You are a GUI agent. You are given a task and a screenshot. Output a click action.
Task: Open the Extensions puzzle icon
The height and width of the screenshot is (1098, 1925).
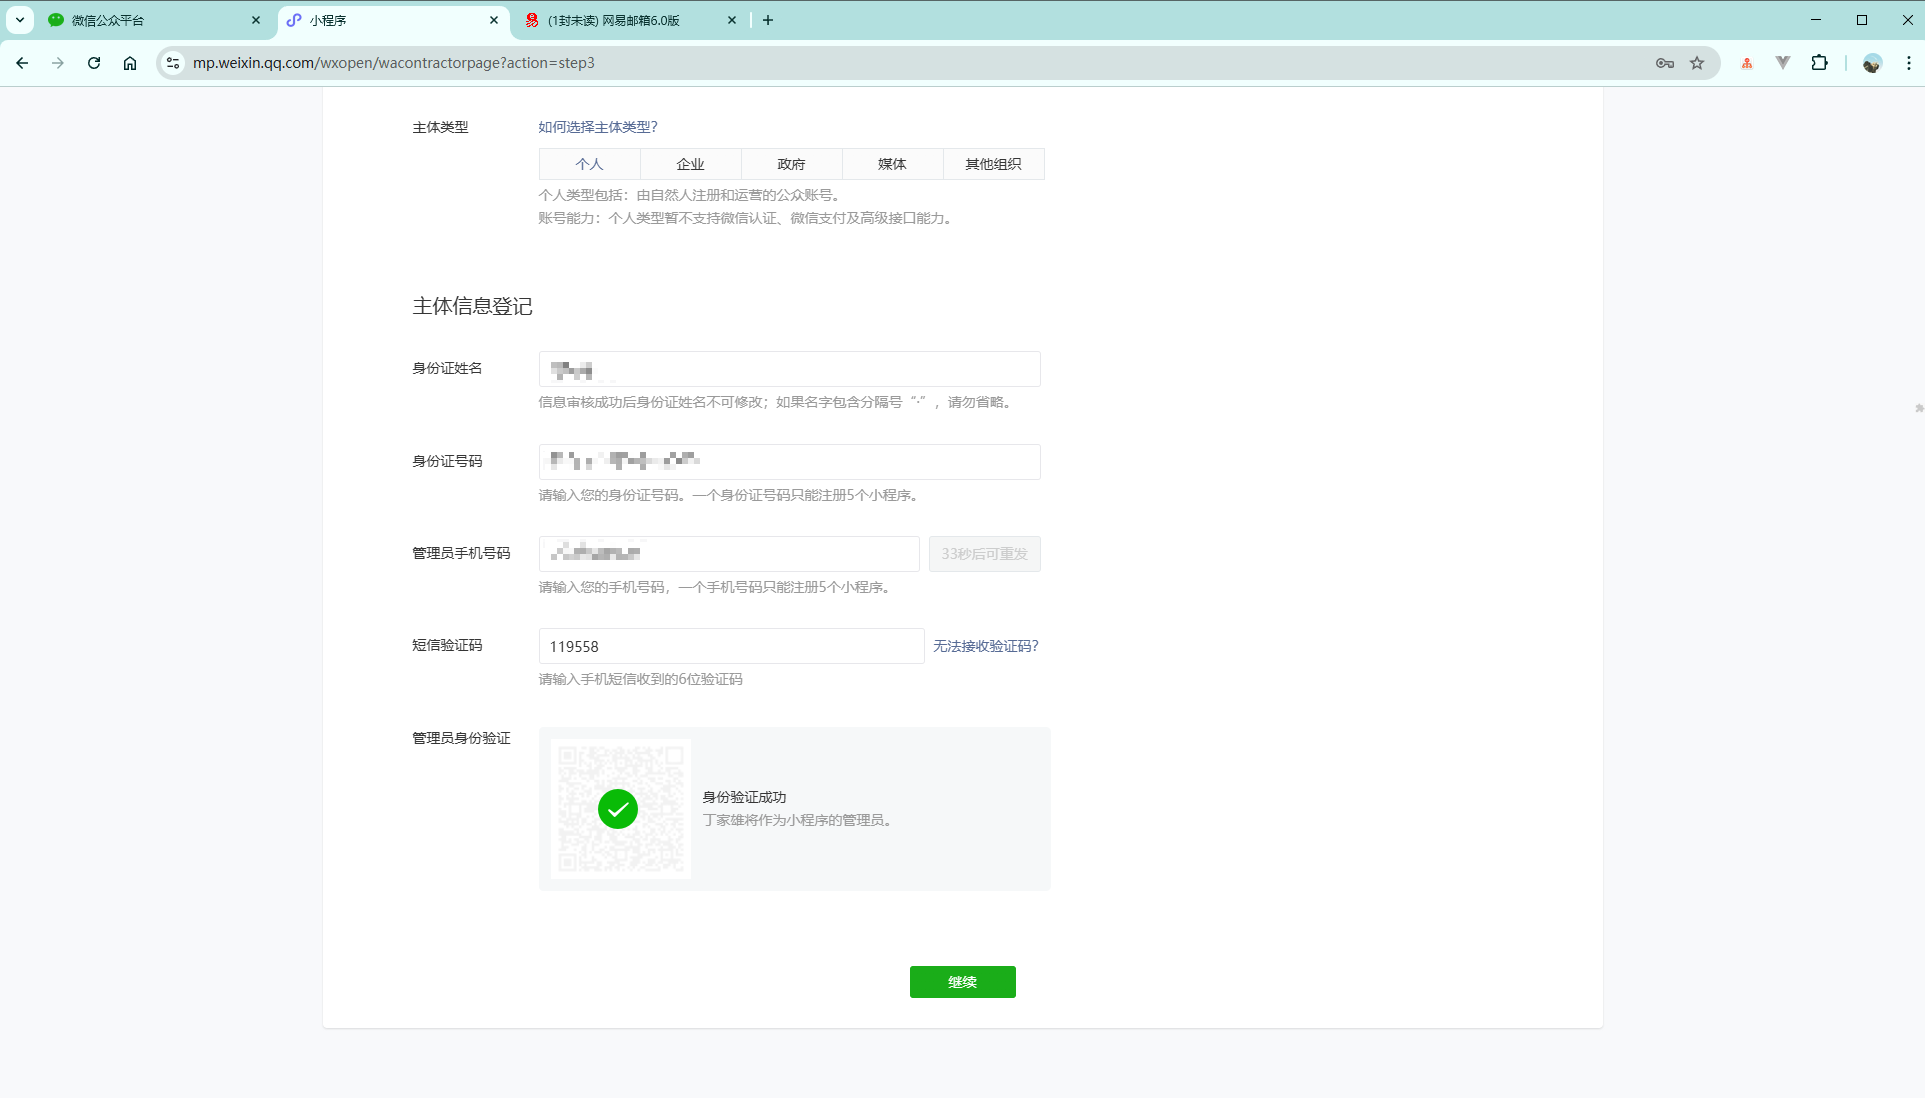pos(1819,63)
